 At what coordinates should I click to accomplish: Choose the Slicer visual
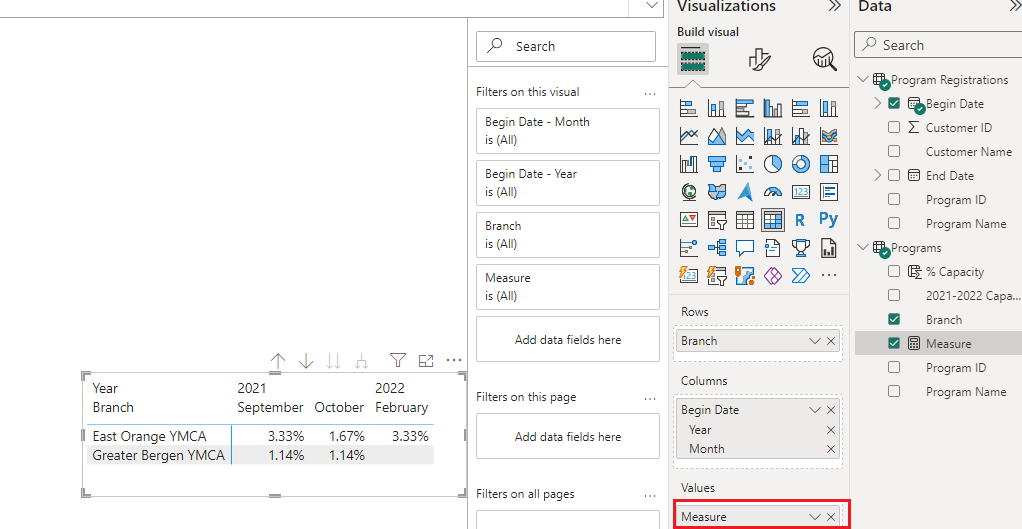click(717, 220)
